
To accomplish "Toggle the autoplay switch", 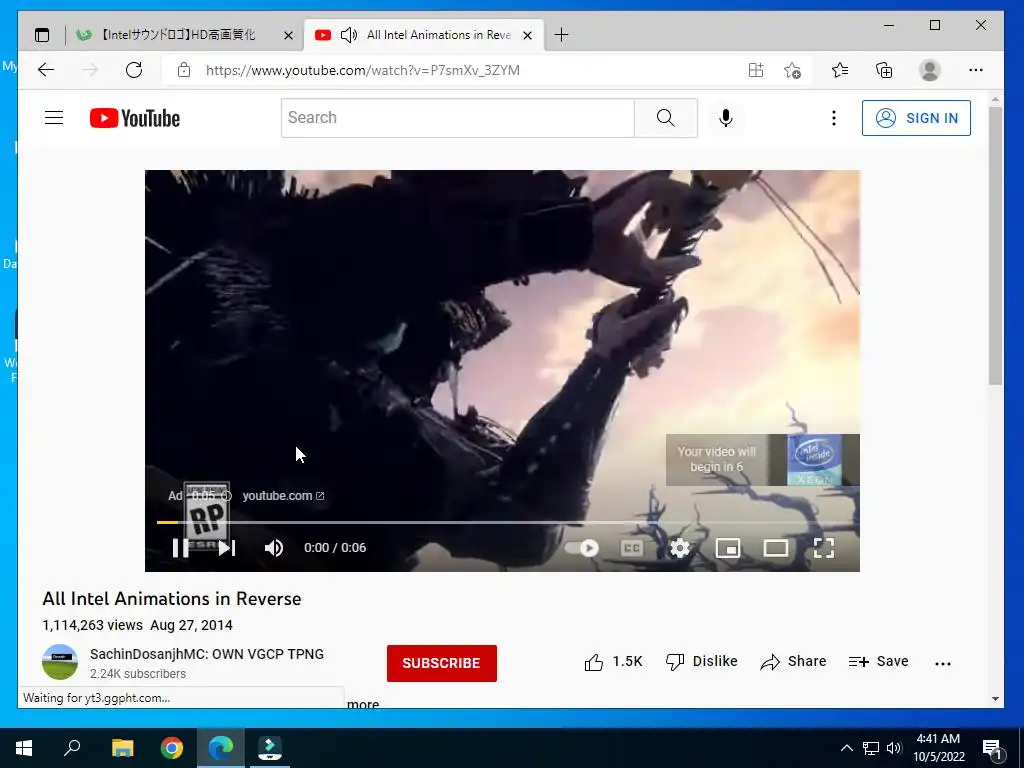I will (x=582, y=548).
